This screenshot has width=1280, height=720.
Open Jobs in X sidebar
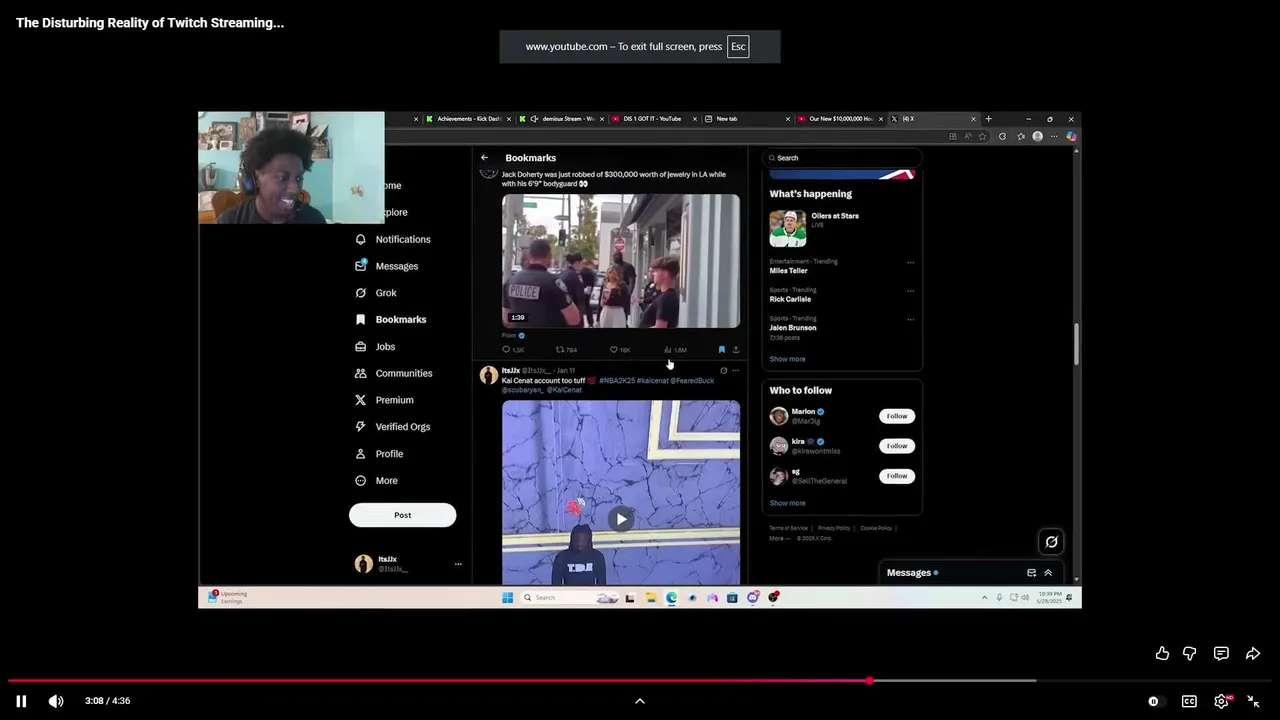coord(375,346)
